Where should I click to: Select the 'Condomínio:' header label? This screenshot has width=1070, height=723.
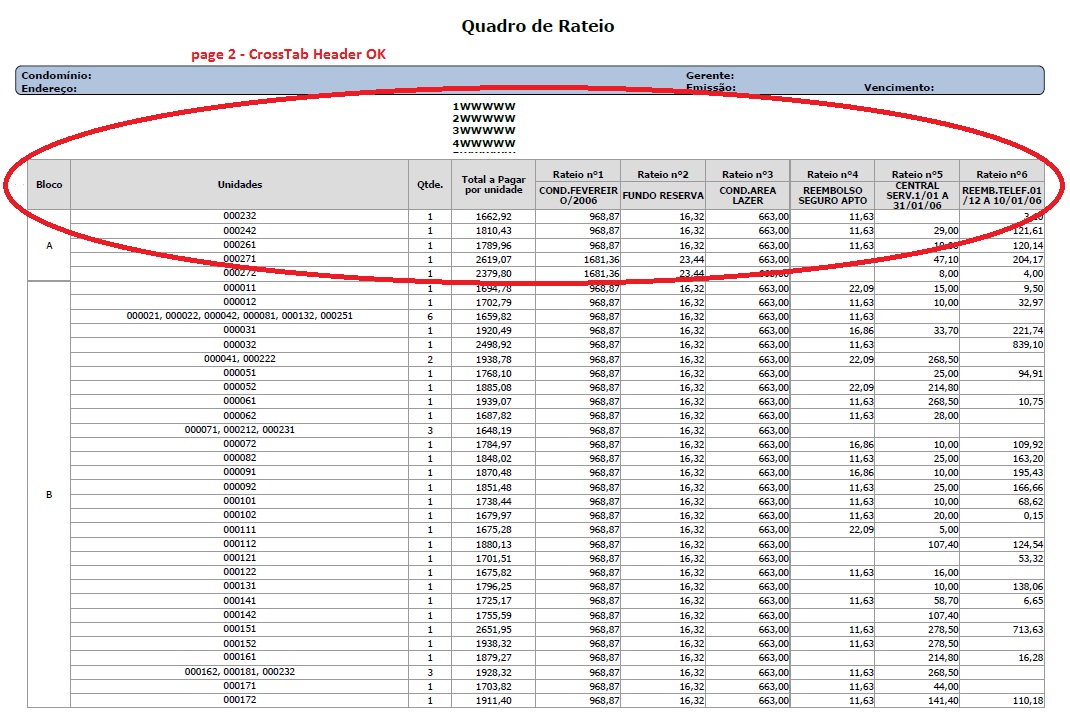point(56,76)
